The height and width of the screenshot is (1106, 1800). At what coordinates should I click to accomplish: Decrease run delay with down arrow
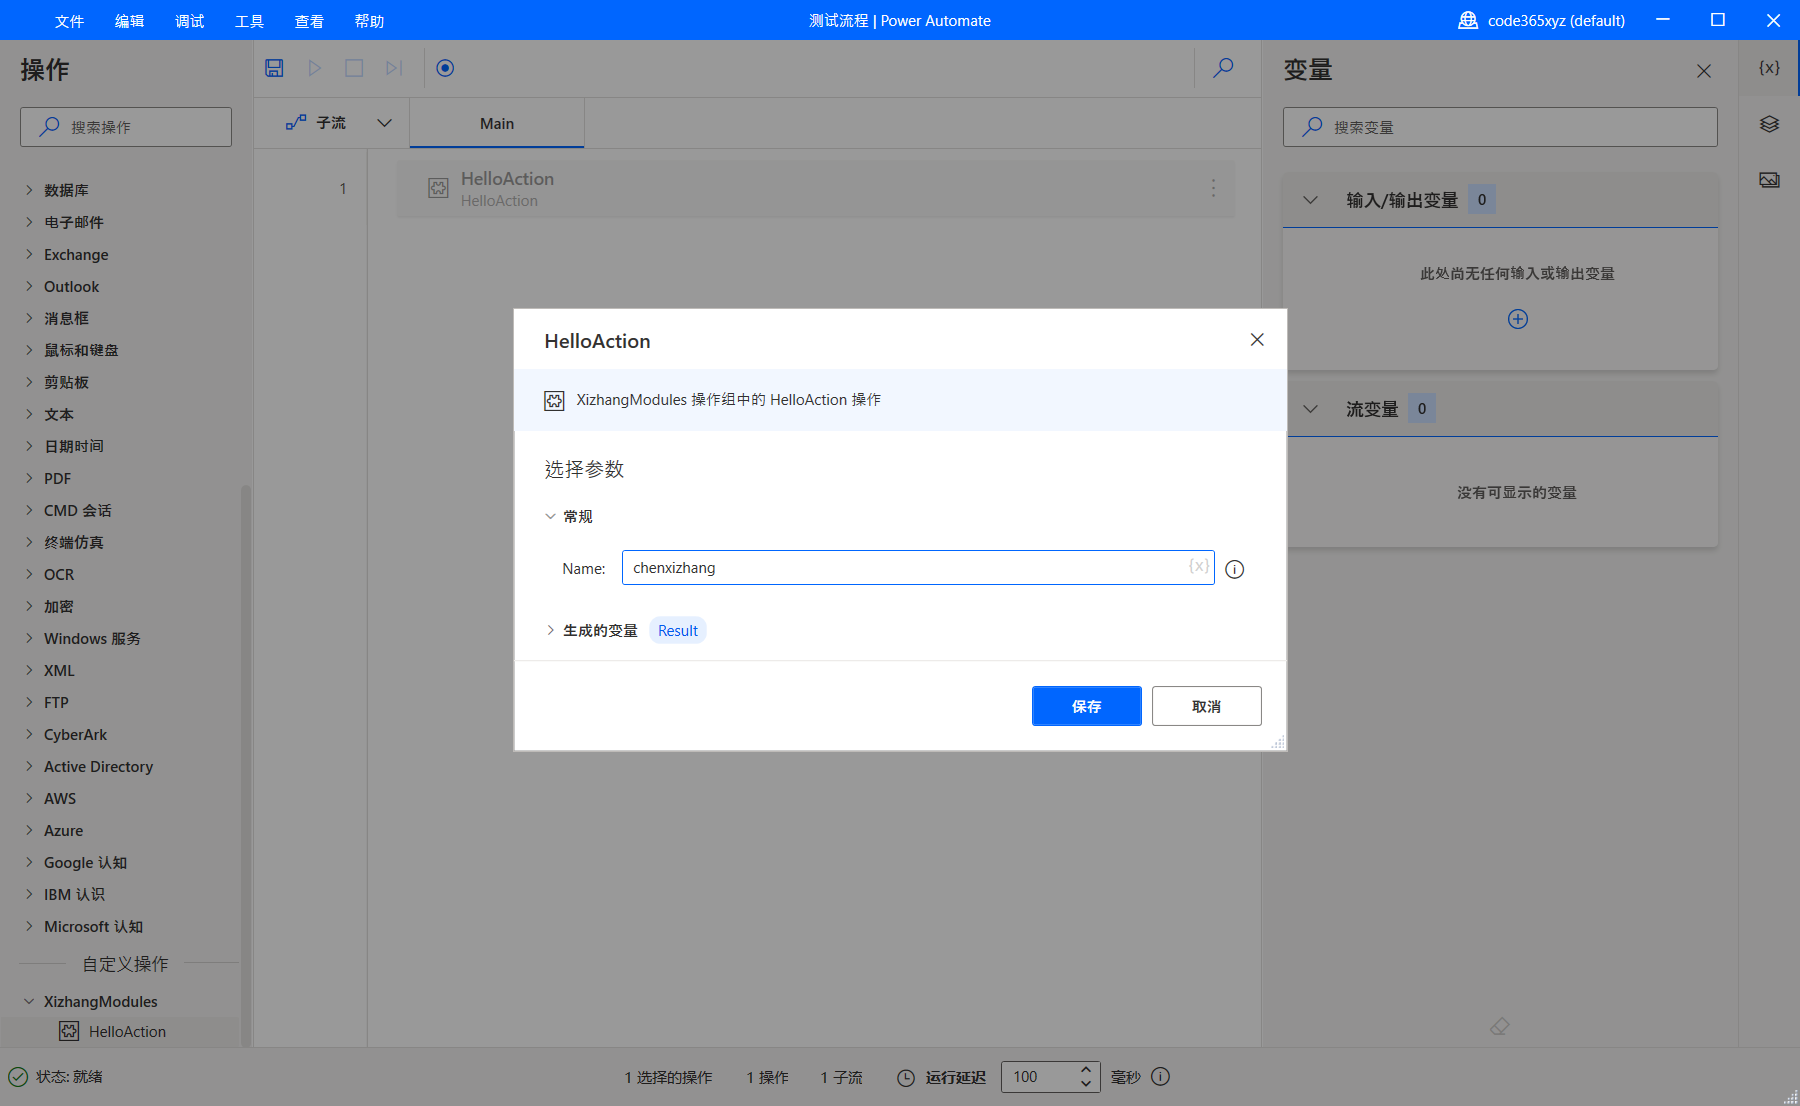point(1086,1084)
